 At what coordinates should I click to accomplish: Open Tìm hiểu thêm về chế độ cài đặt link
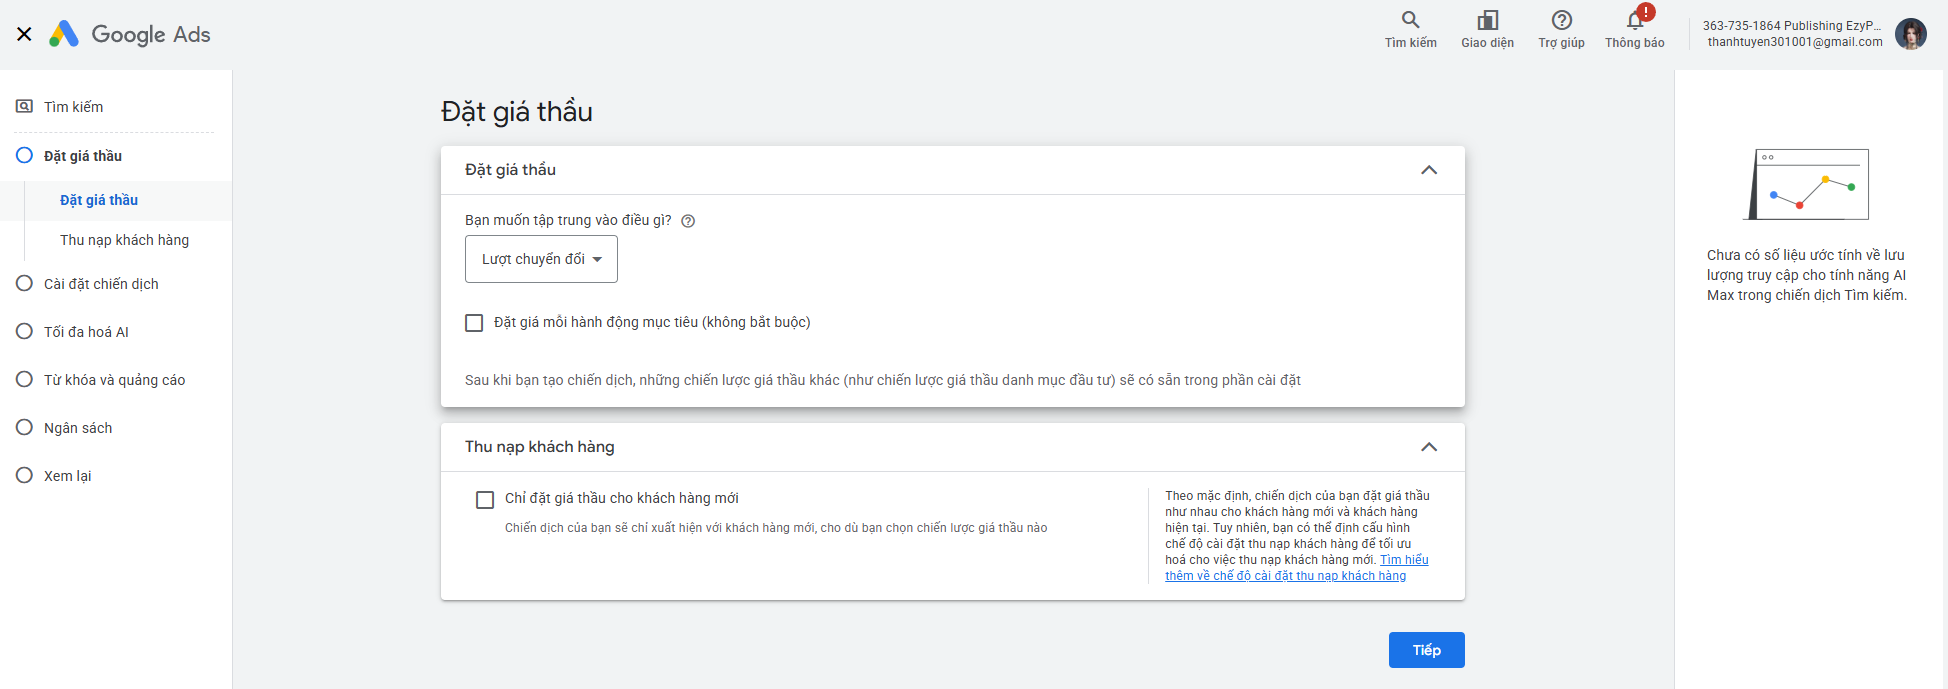[1286, 576]
